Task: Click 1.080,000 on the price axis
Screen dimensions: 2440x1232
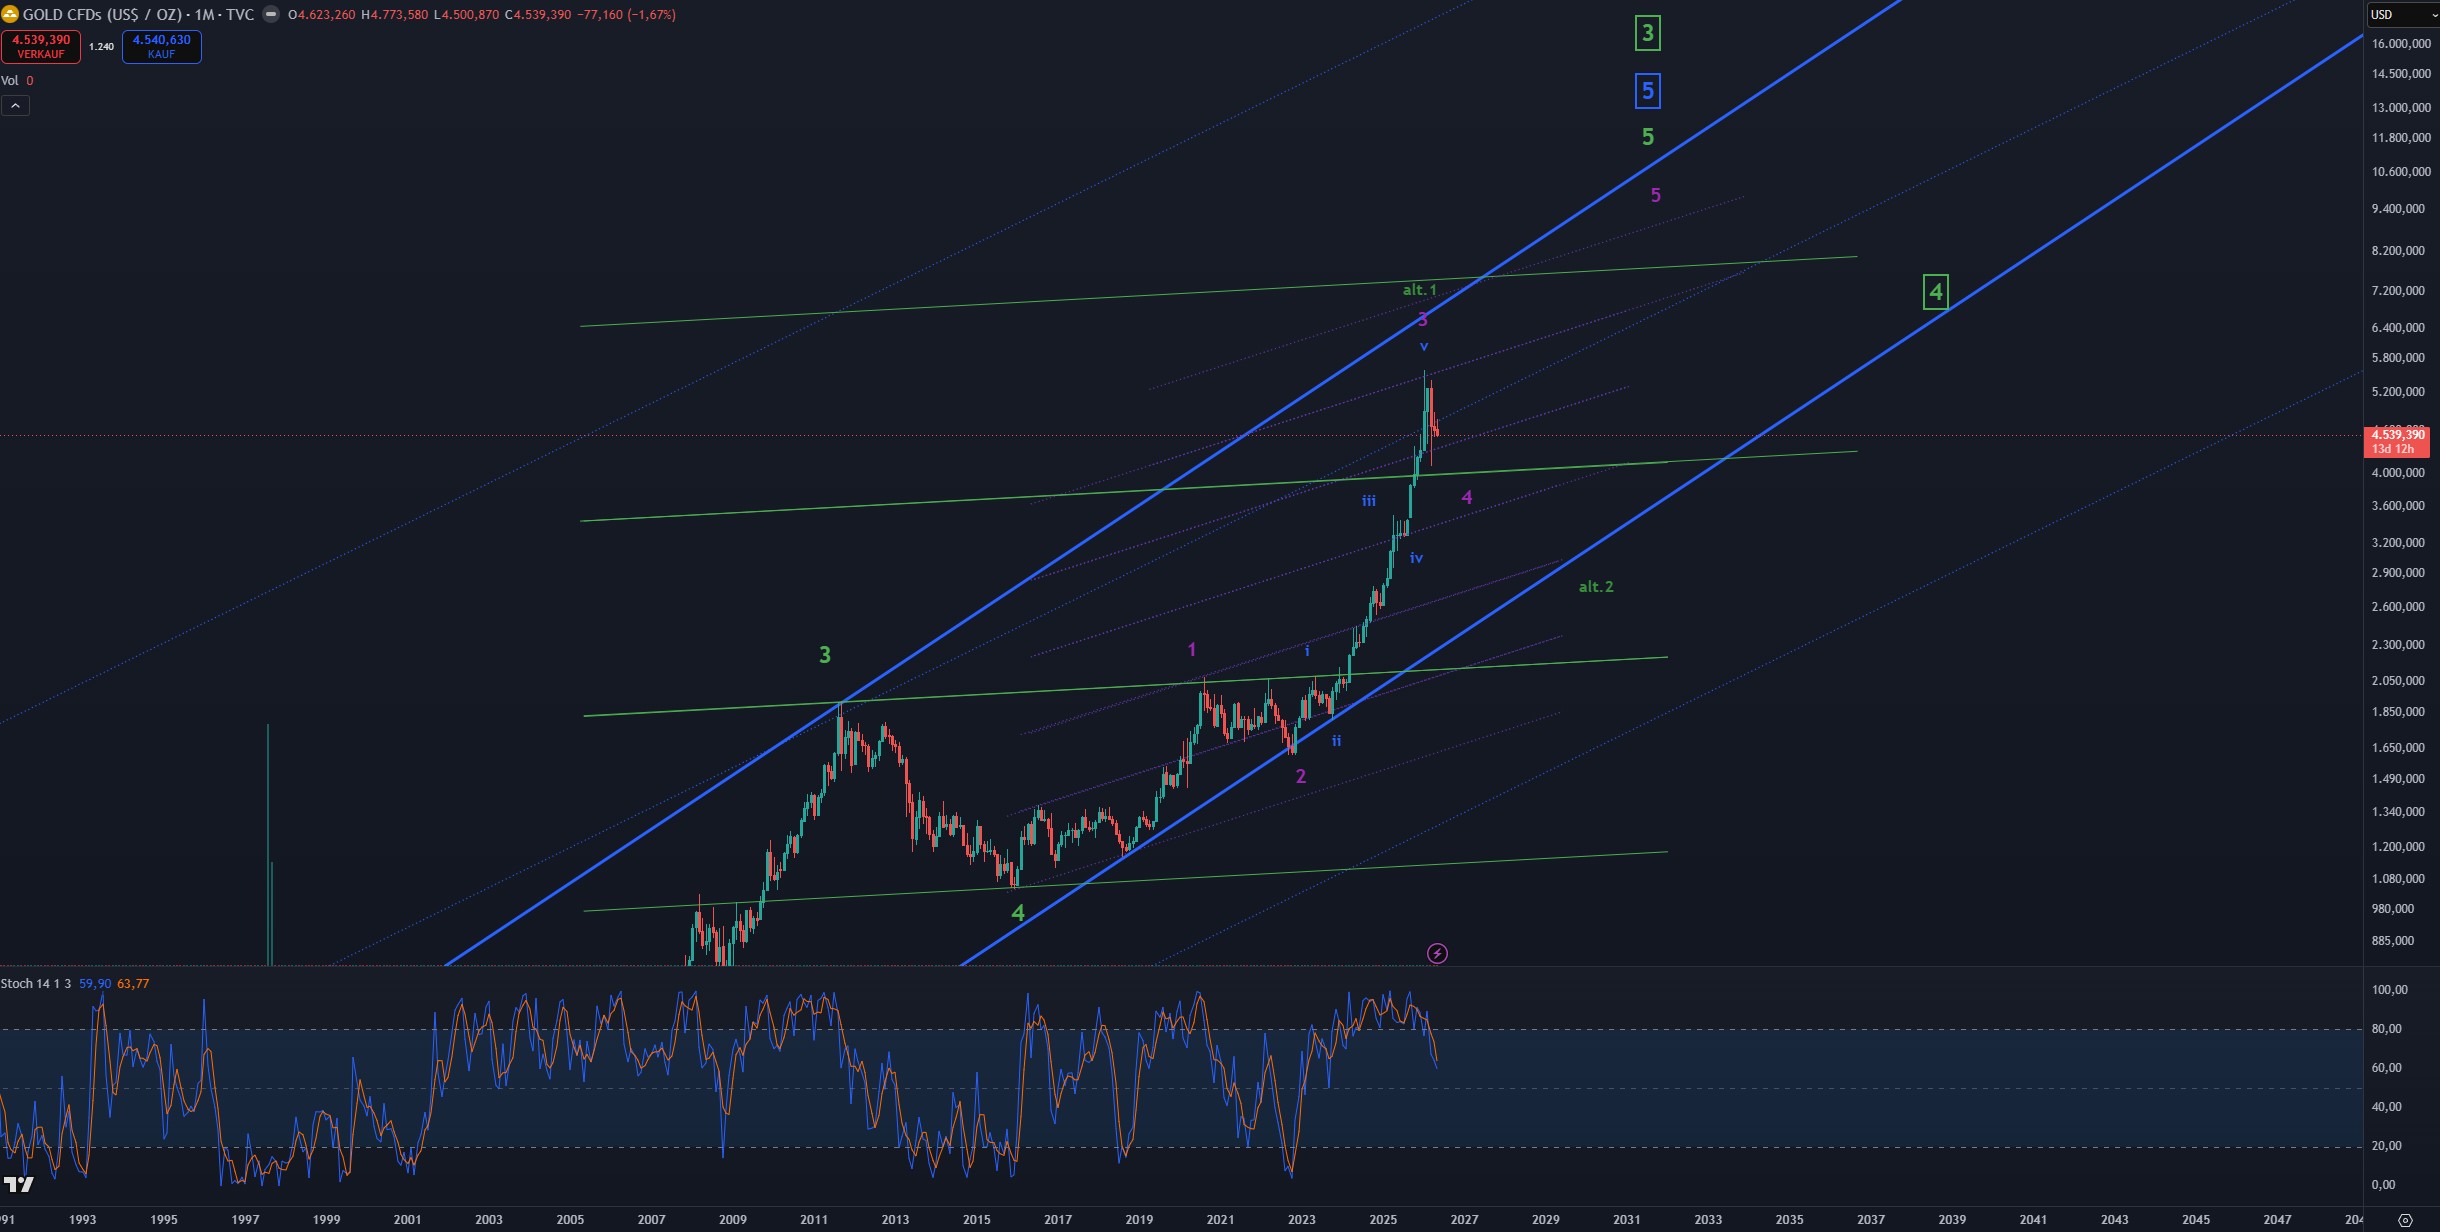Action: [2398, 879]
